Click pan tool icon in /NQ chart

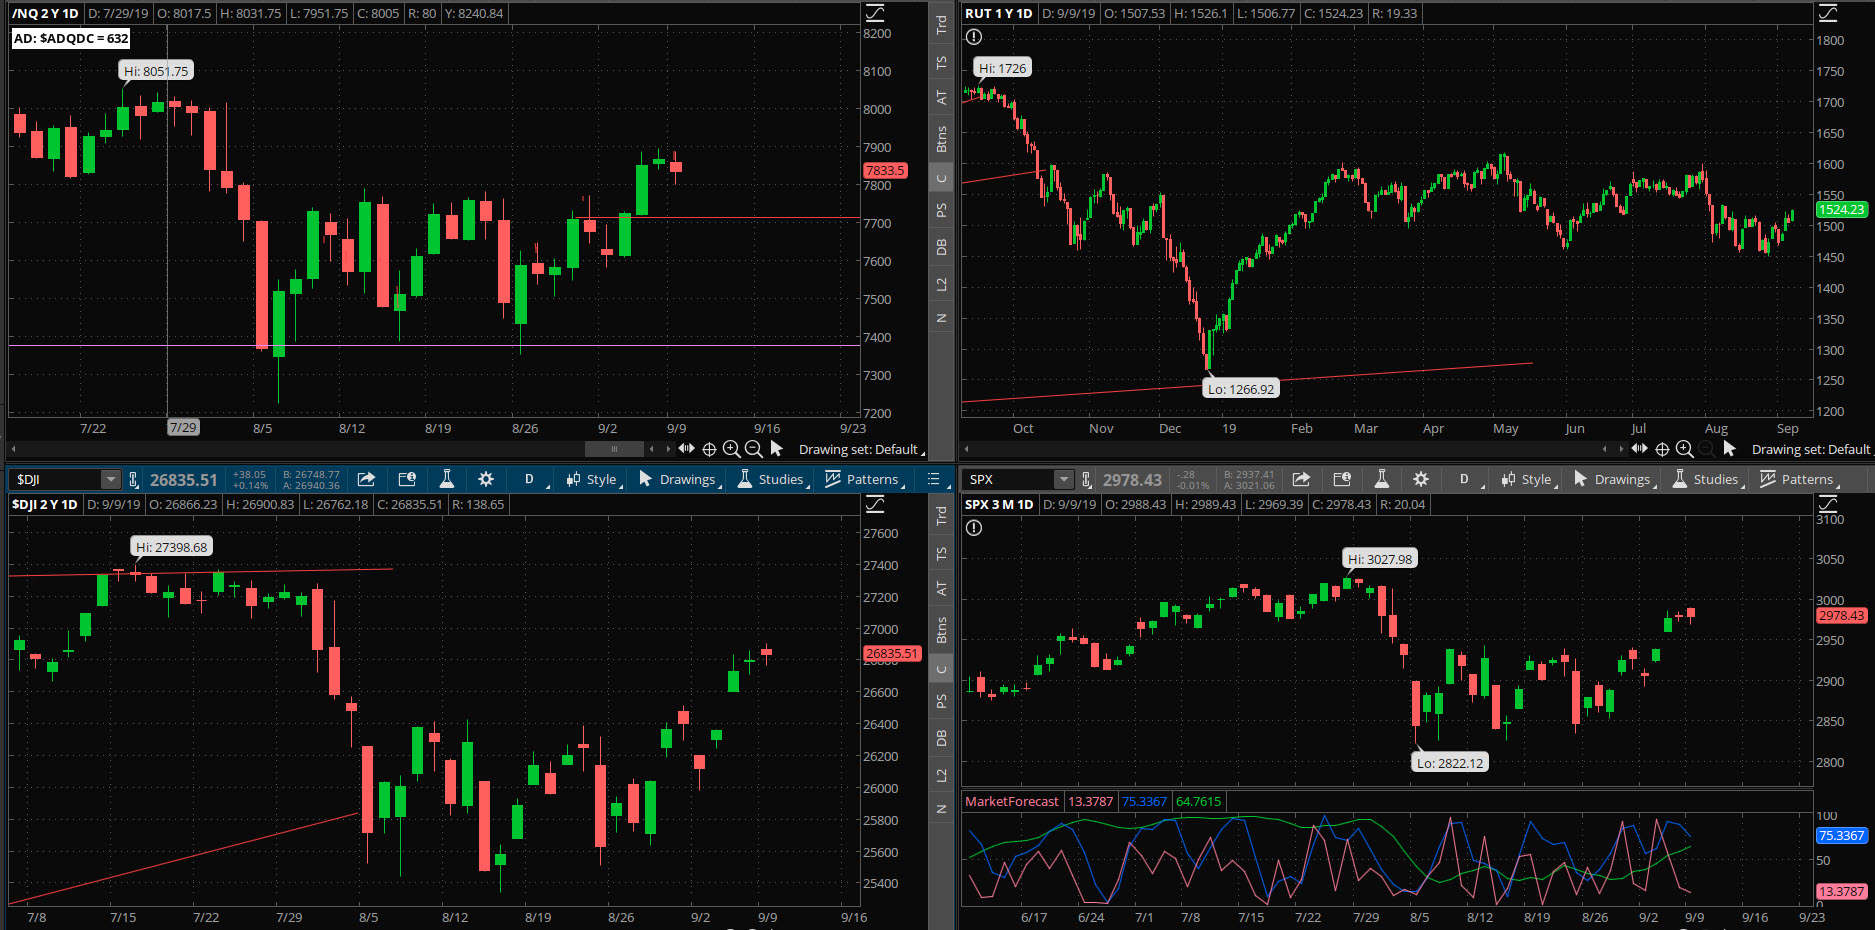686,449
